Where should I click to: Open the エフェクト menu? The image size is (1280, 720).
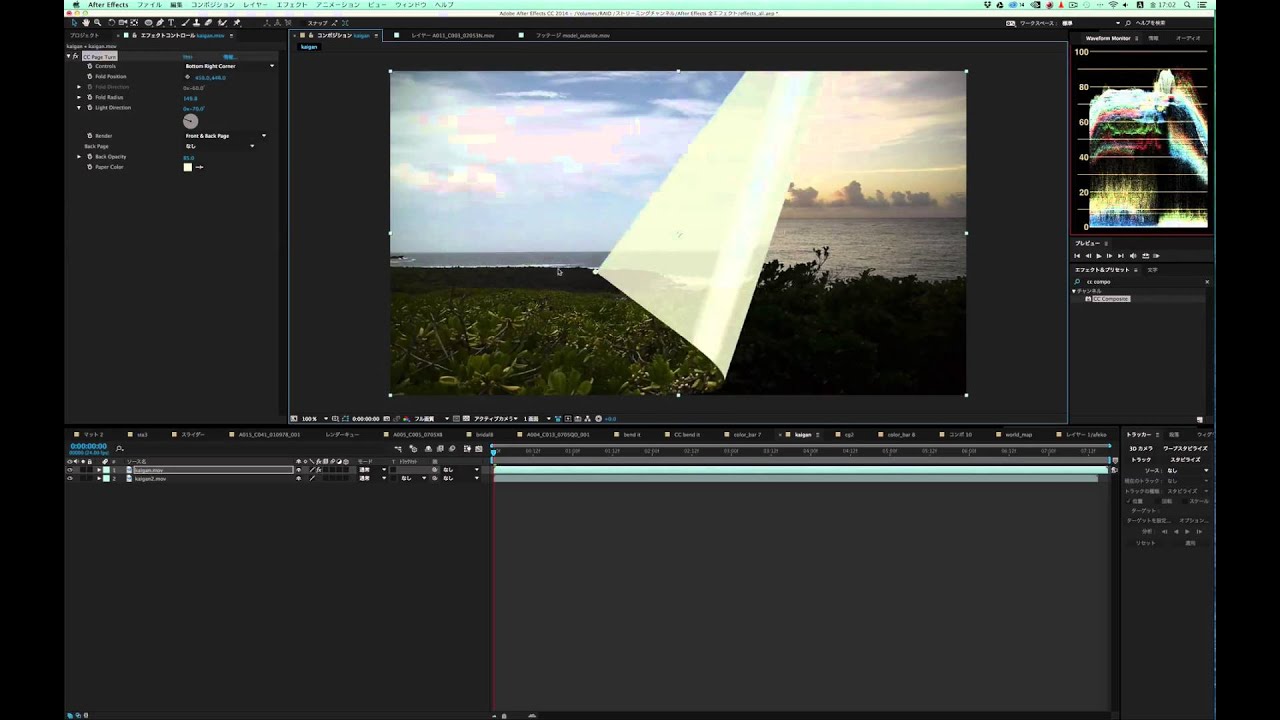(291, 5)
